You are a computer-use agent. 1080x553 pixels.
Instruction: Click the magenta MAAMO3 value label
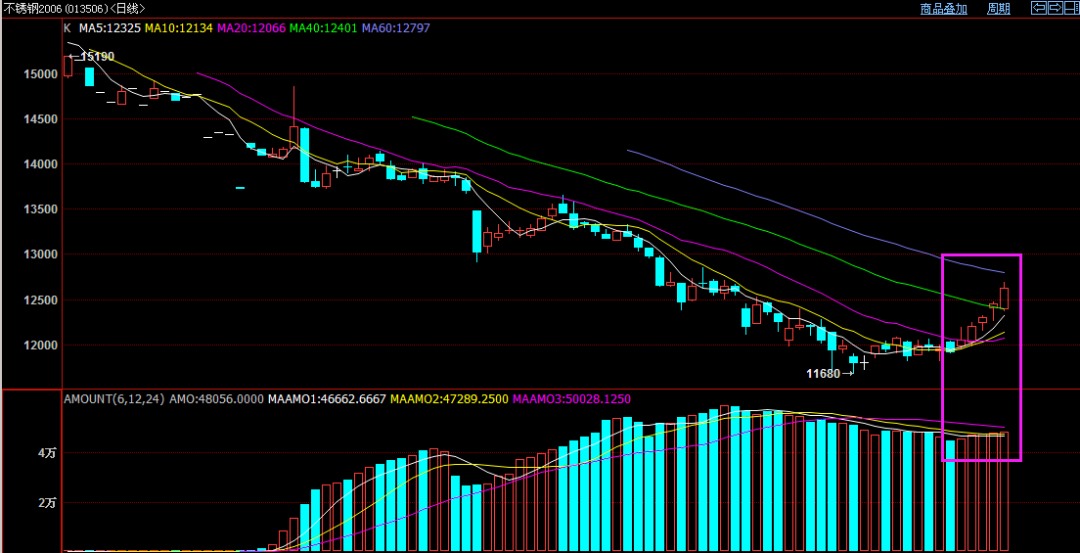(x=571, y=398)
